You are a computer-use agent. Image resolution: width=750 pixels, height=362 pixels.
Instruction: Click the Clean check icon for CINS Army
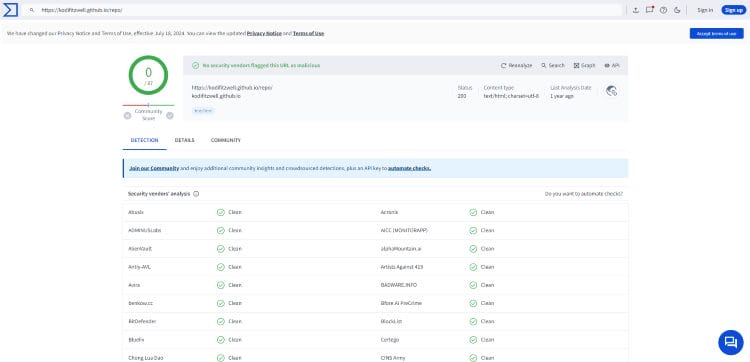(473, 358)
